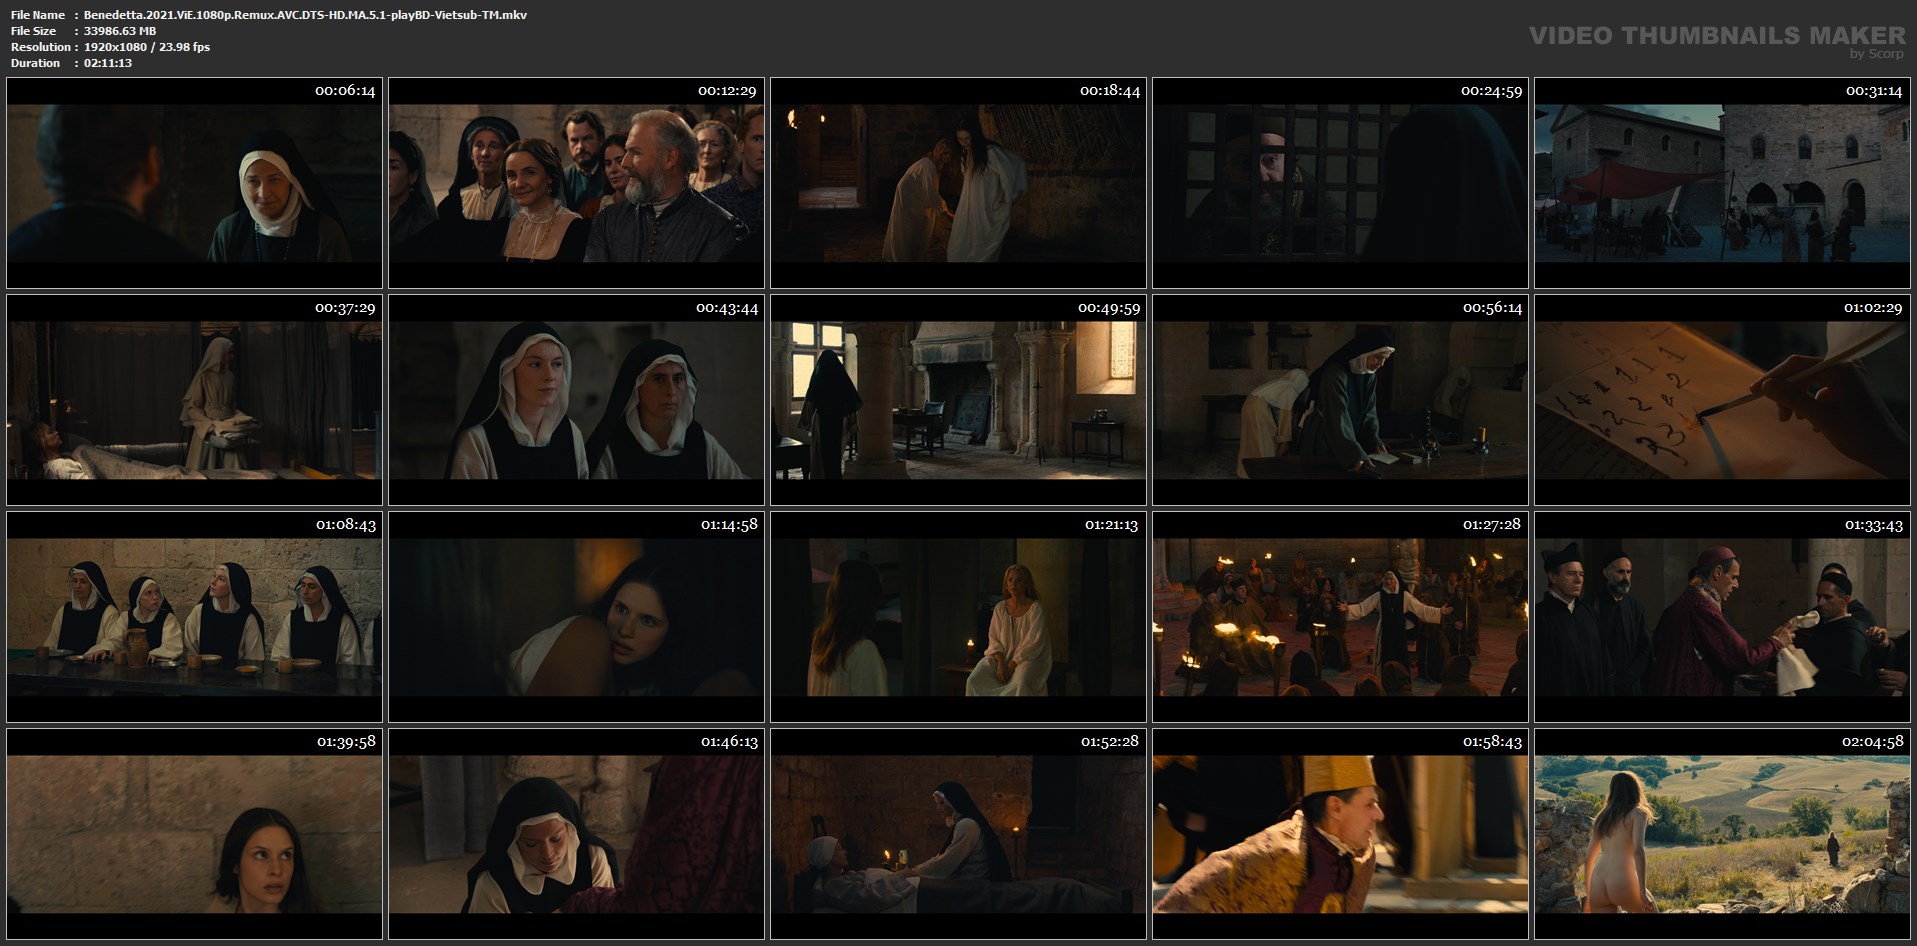Select the thumbnail at 00:12:29

576,183
